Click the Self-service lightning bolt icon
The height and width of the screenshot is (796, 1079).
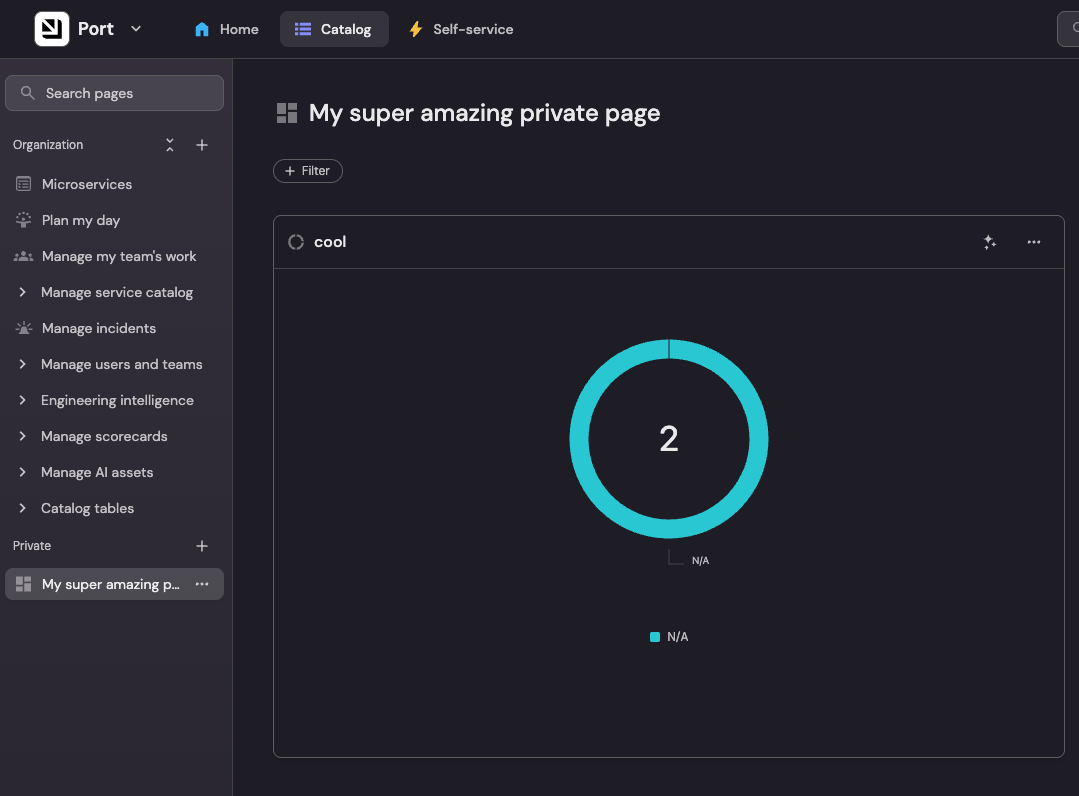pos(416,29)
